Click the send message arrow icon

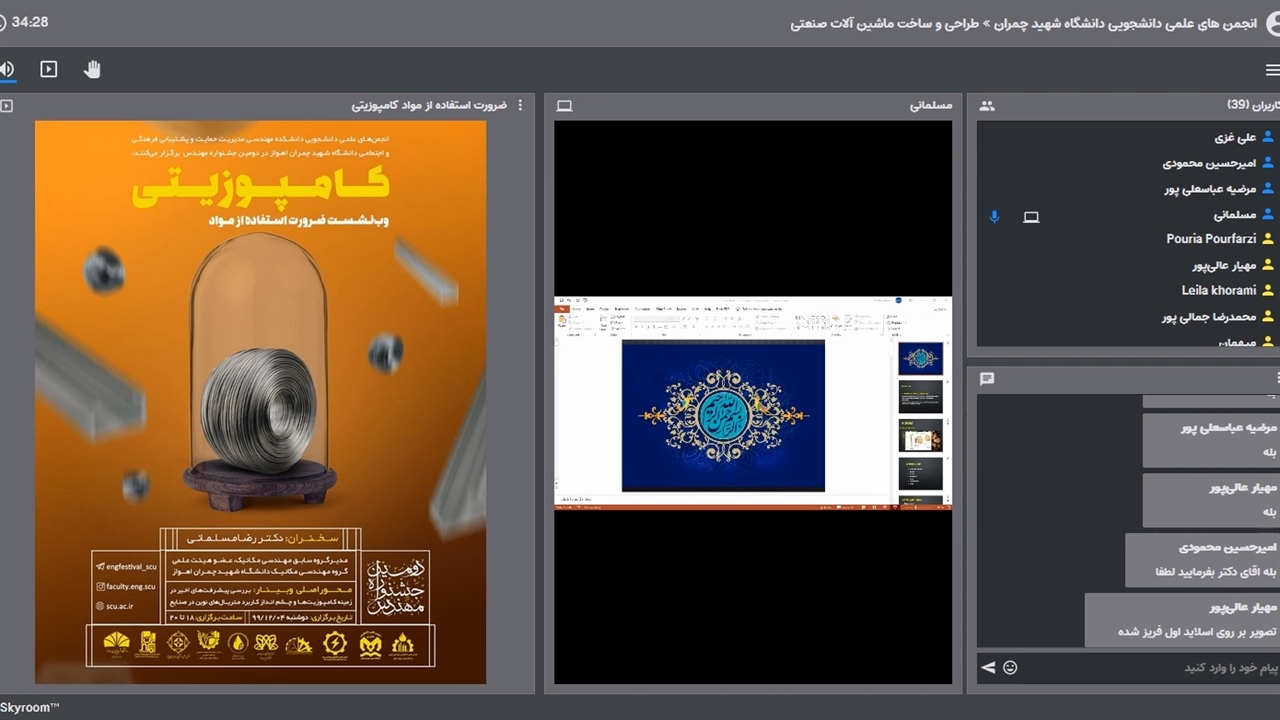pyautogui.click(x=988, y=667)
